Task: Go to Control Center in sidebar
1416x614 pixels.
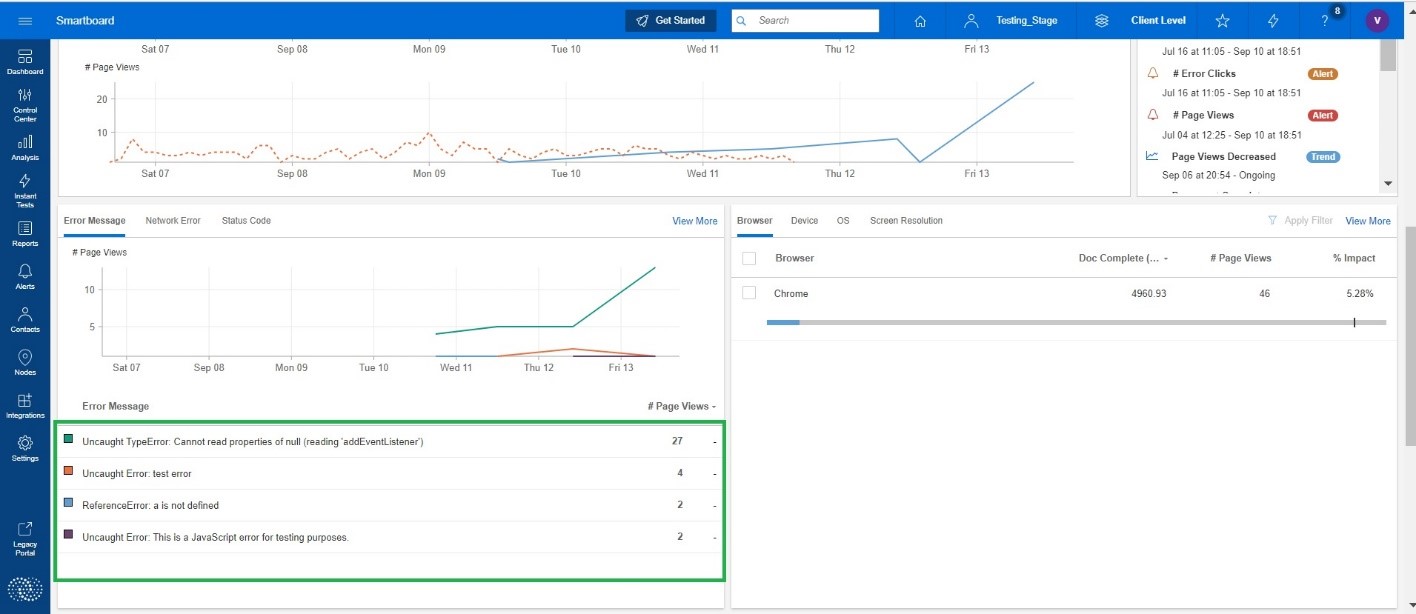Action: coord(25,105)
